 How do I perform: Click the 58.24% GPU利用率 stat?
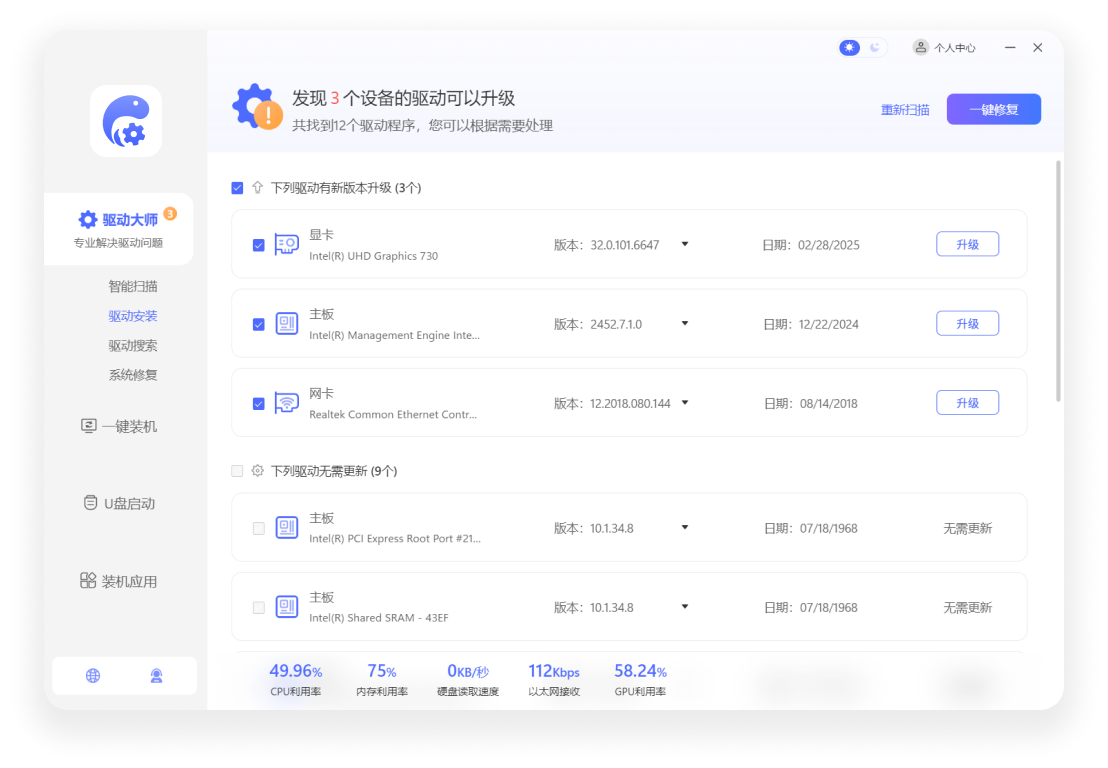pos(640,679)
